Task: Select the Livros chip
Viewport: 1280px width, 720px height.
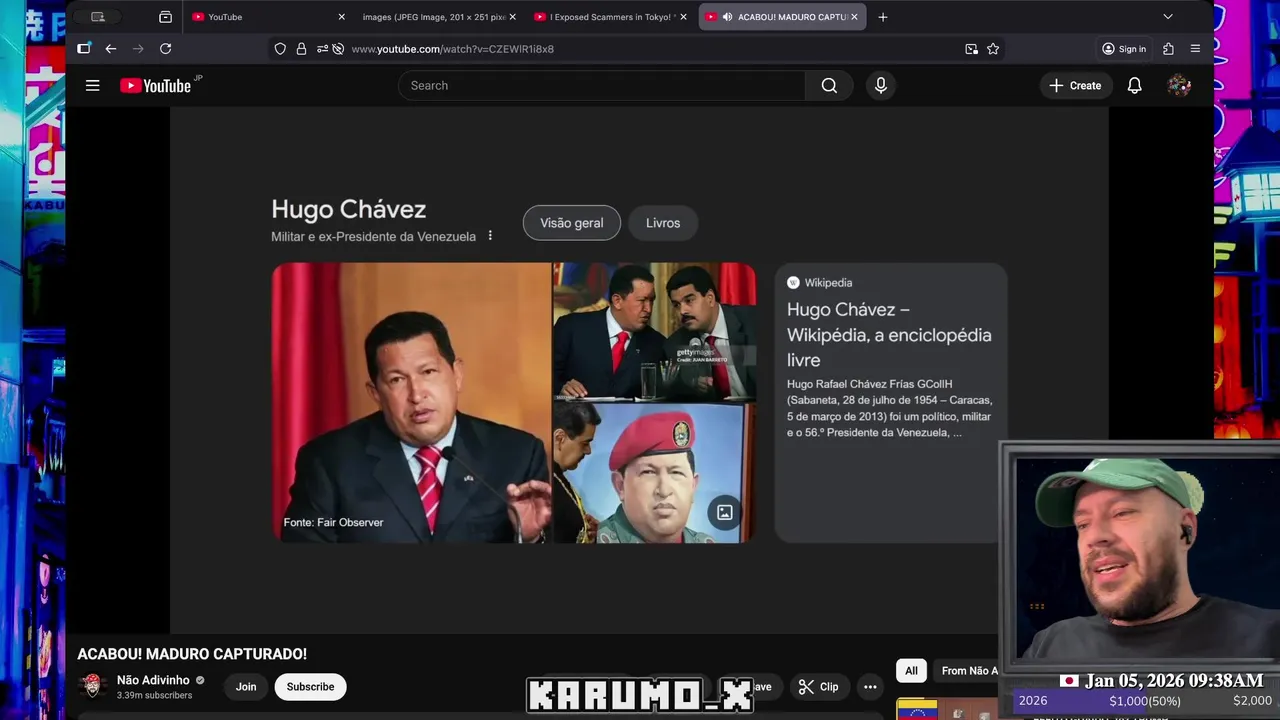Action: [663, 223]
